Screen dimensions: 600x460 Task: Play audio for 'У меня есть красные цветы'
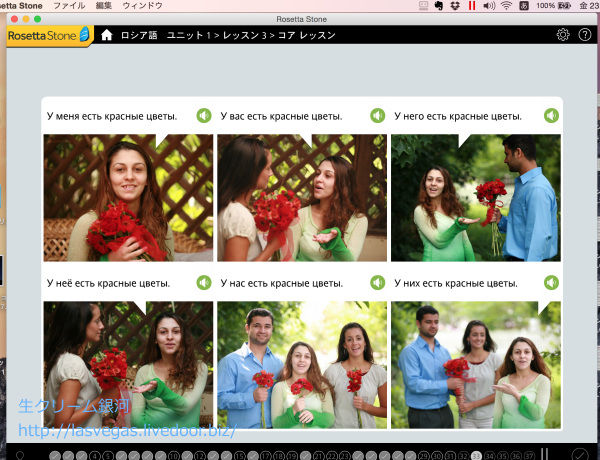204,116
